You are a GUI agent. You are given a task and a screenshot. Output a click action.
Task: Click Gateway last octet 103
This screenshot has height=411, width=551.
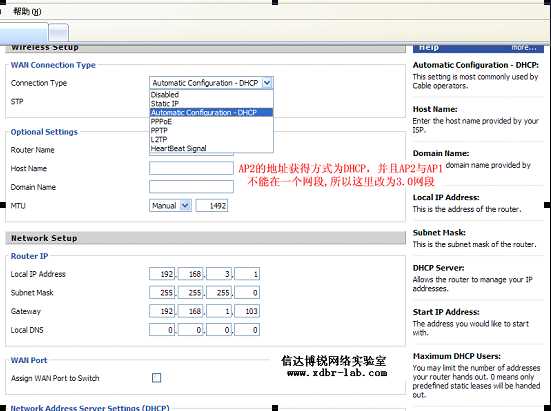247,311
